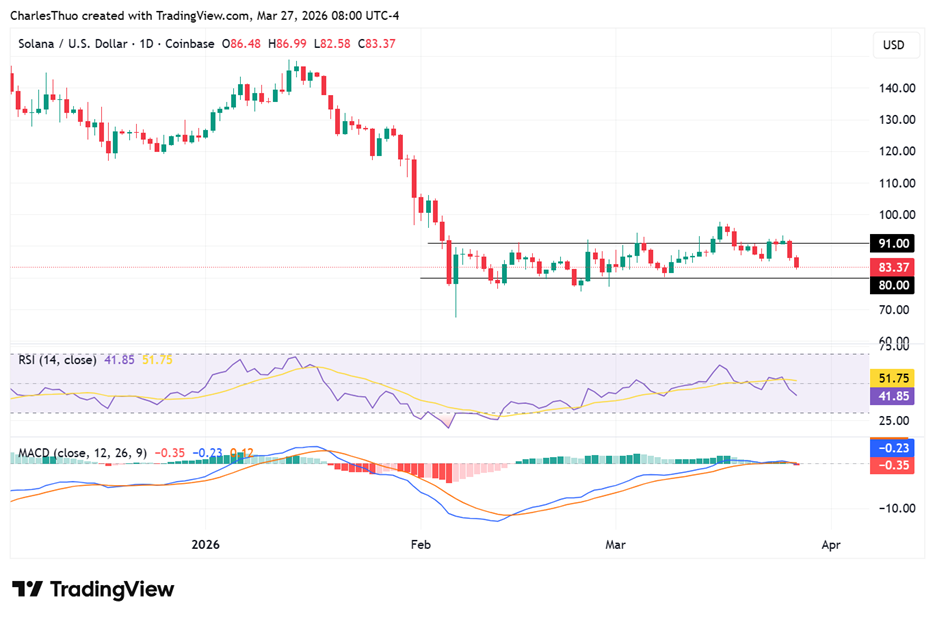The height and width of the screenshot is (620, 935).
Task: Click the red -0.35 MACD axis tag
Action: pyautogui.click(x=893, y=465)
